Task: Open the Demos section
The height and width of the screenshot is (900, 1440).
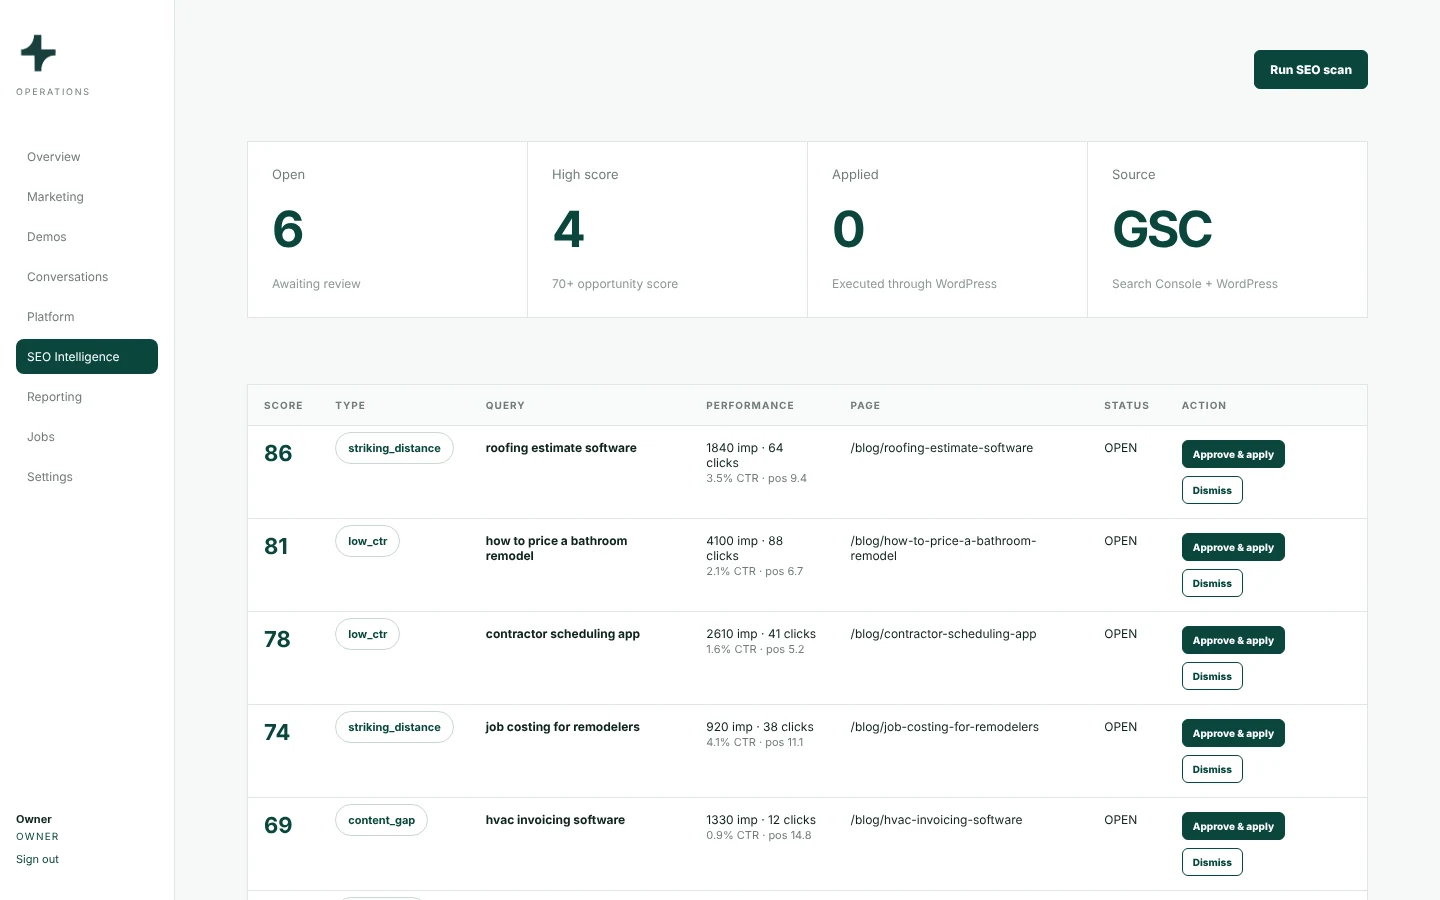Action: click(x=87, y=237)
